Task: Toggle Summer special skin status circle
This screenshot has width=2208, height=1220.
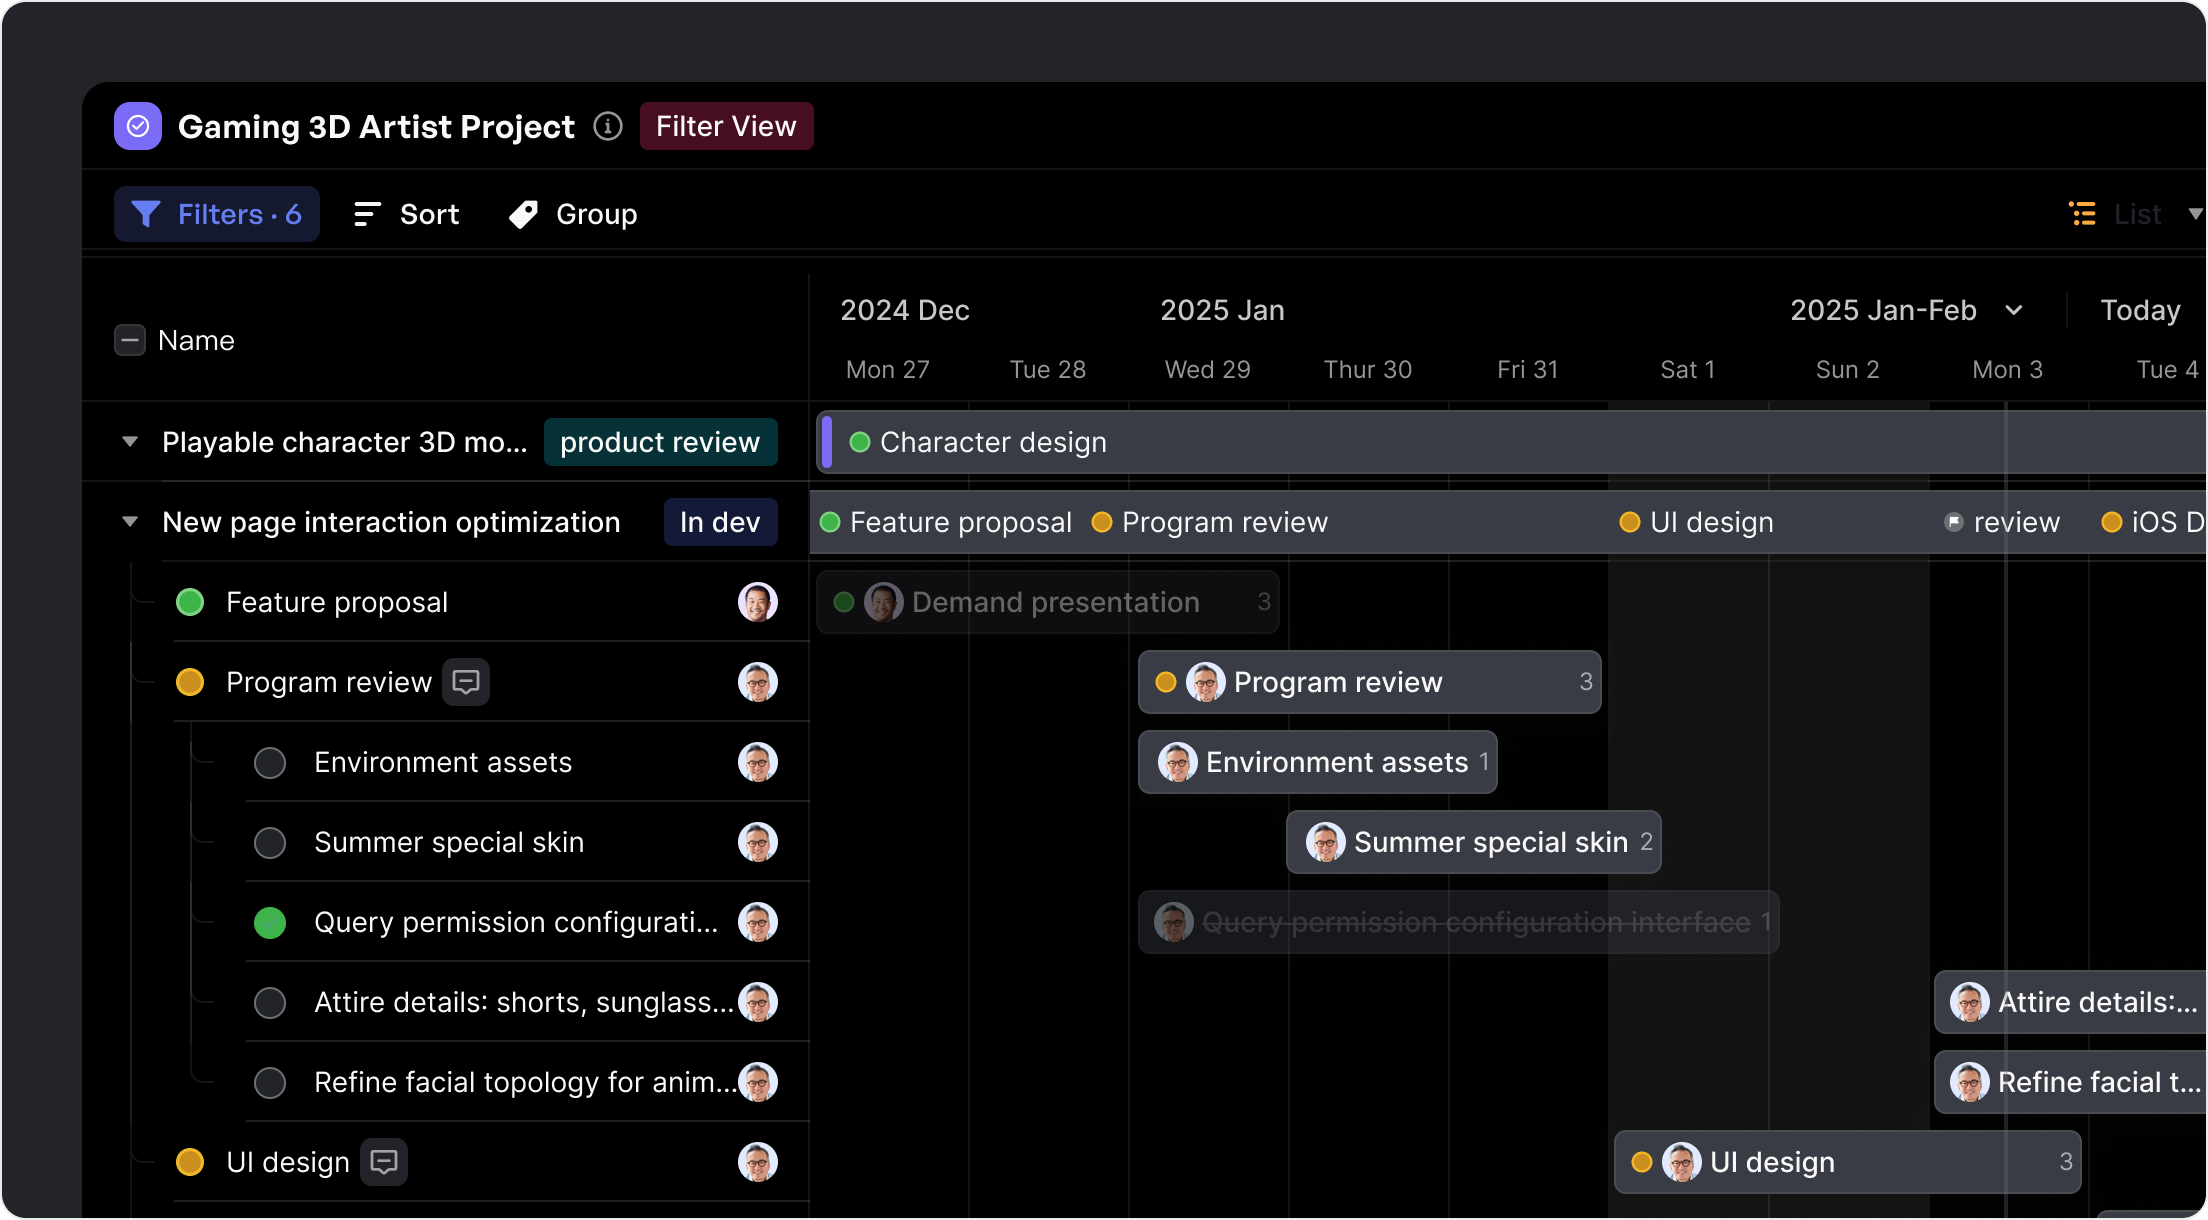Action: tap(270, 843)
